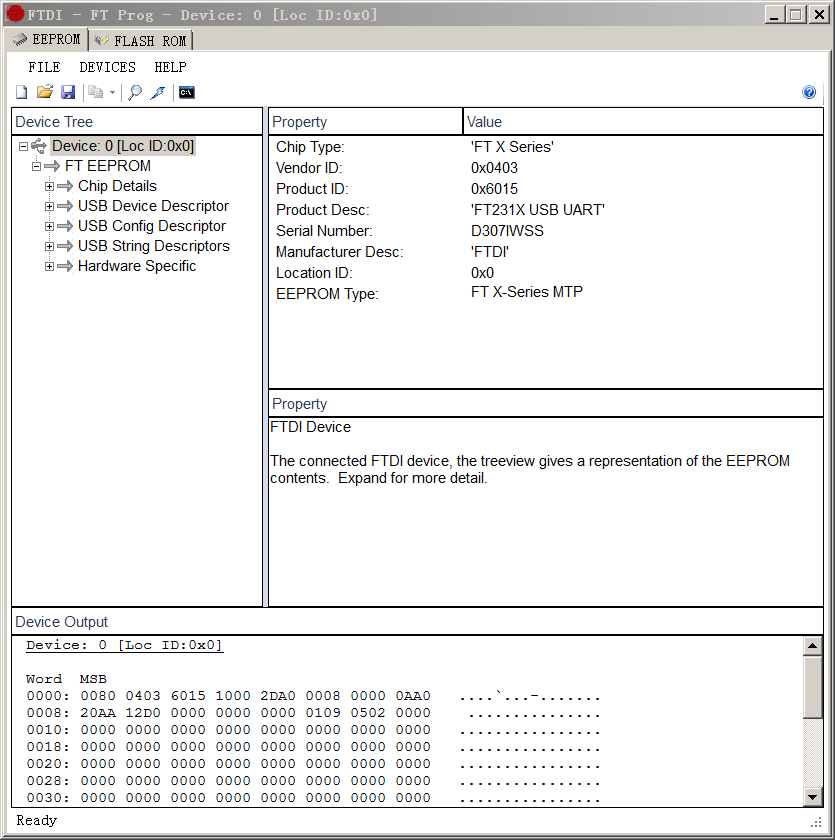Select the FT EEPROM tree item
The image size is (835, 840).
coord(108,166)
